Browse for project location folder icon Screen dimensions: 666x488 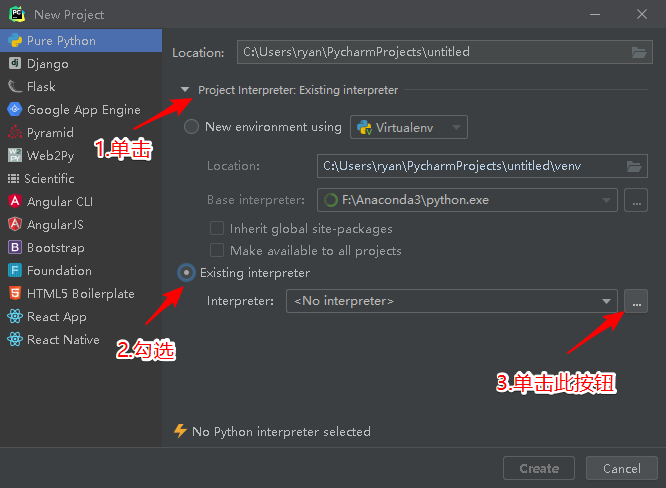pyautogui.click(x=639, y=52)
